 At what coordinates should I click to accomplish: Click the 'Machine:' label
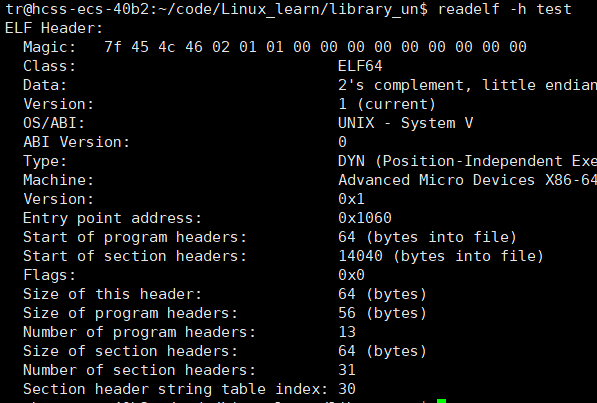(x=58, y=180)
